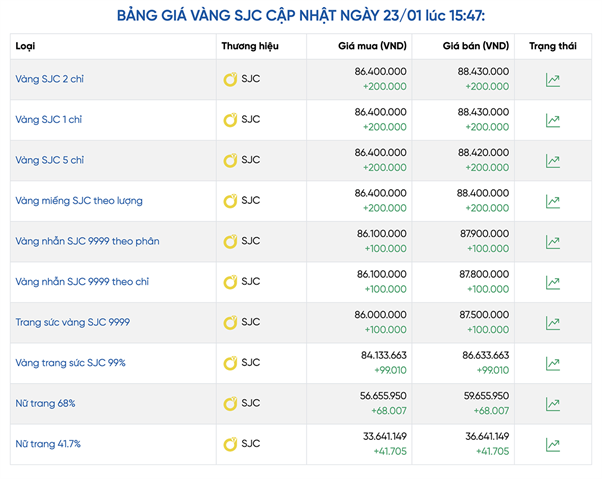Click trend icon for Trang sức vàng SJC 9999
This screenshot has height=479, width=602.
click(553, 323)
